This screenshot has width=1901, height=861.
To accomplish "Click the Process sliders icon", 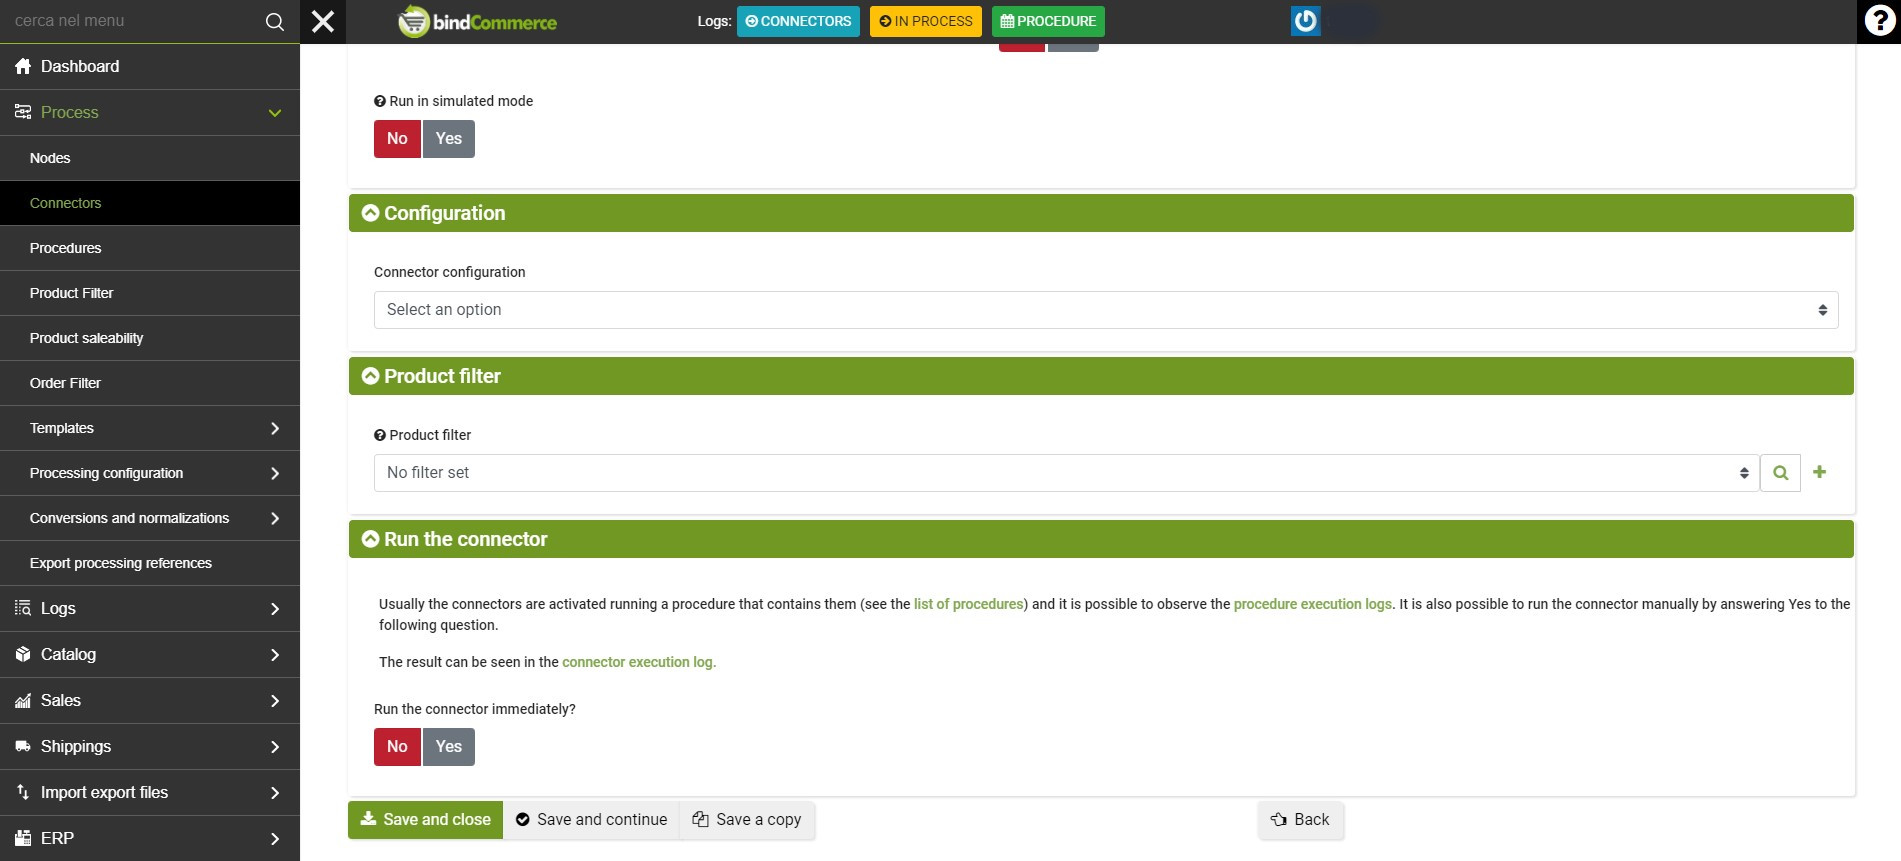I will (23, 112).
